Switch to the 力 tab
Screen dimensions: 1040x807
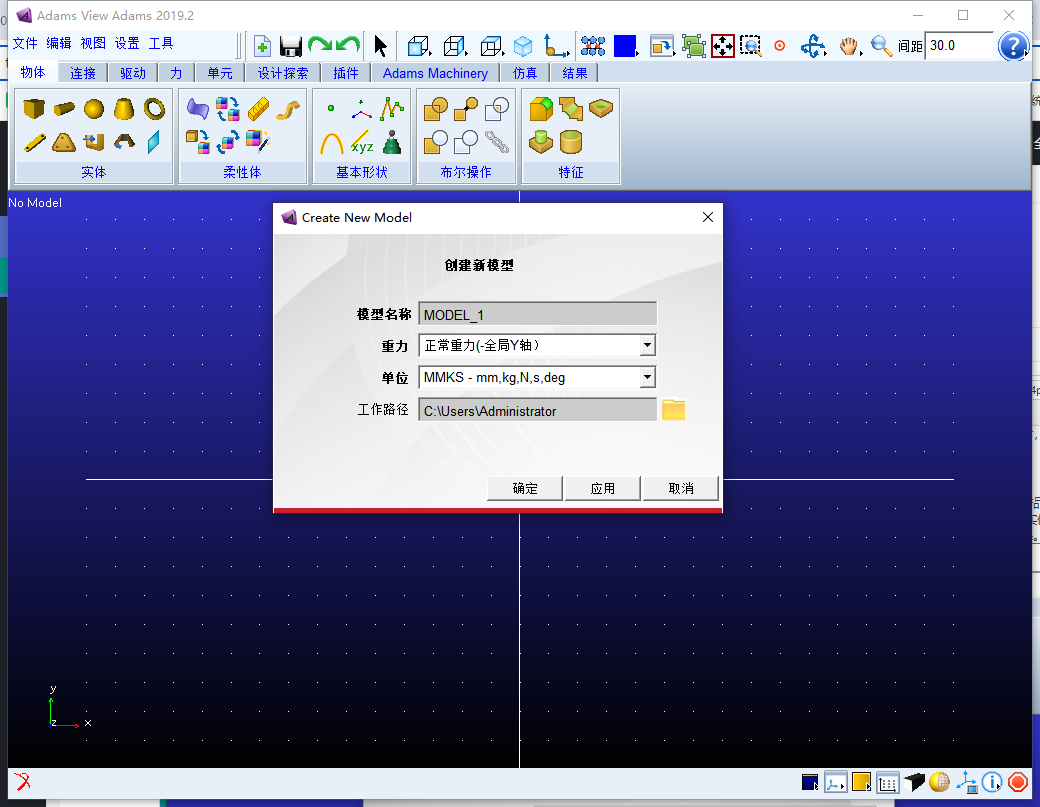[x=176, y=73]
